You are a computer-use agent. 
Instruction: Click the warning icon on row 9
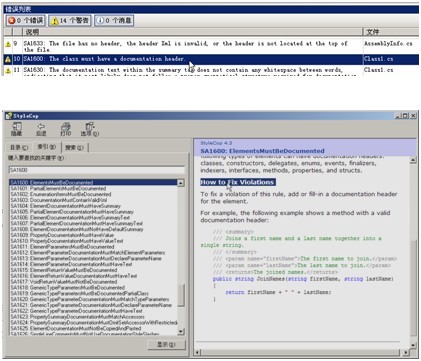pyautogui.click(x=8, y=44)
